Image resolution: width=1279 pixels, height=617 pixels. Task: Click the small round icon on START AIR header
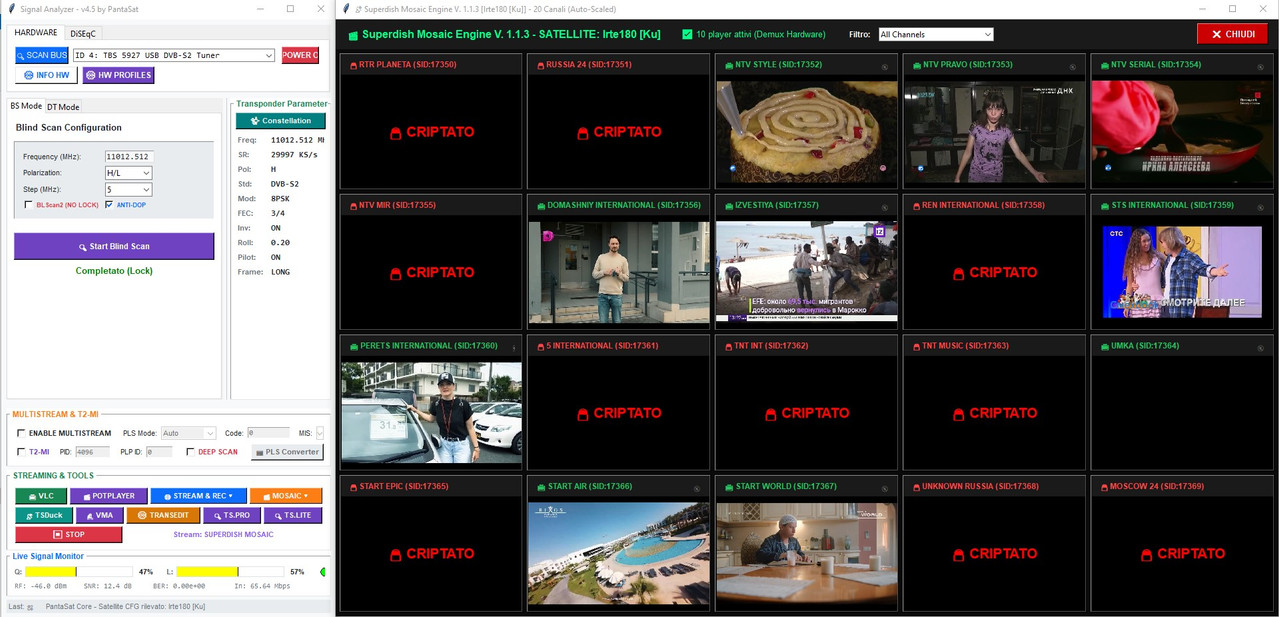pyautogui.click(x=697, y=489)
